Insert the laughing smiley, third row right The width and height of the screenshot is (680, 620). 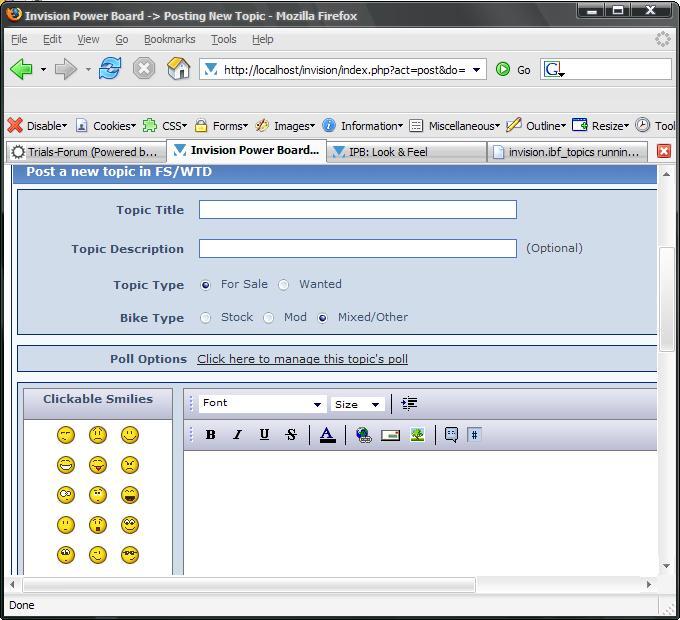click(130, 495)
